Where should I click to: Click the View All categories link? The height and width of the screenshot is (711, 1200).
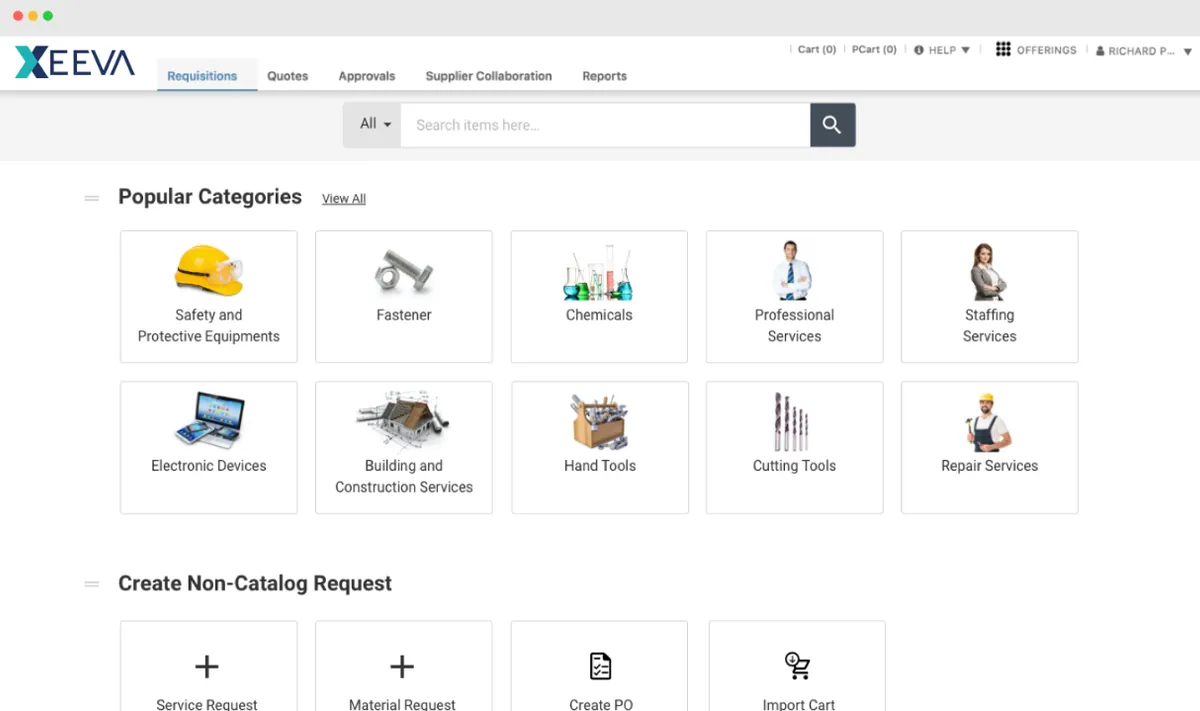coord(344,199)
